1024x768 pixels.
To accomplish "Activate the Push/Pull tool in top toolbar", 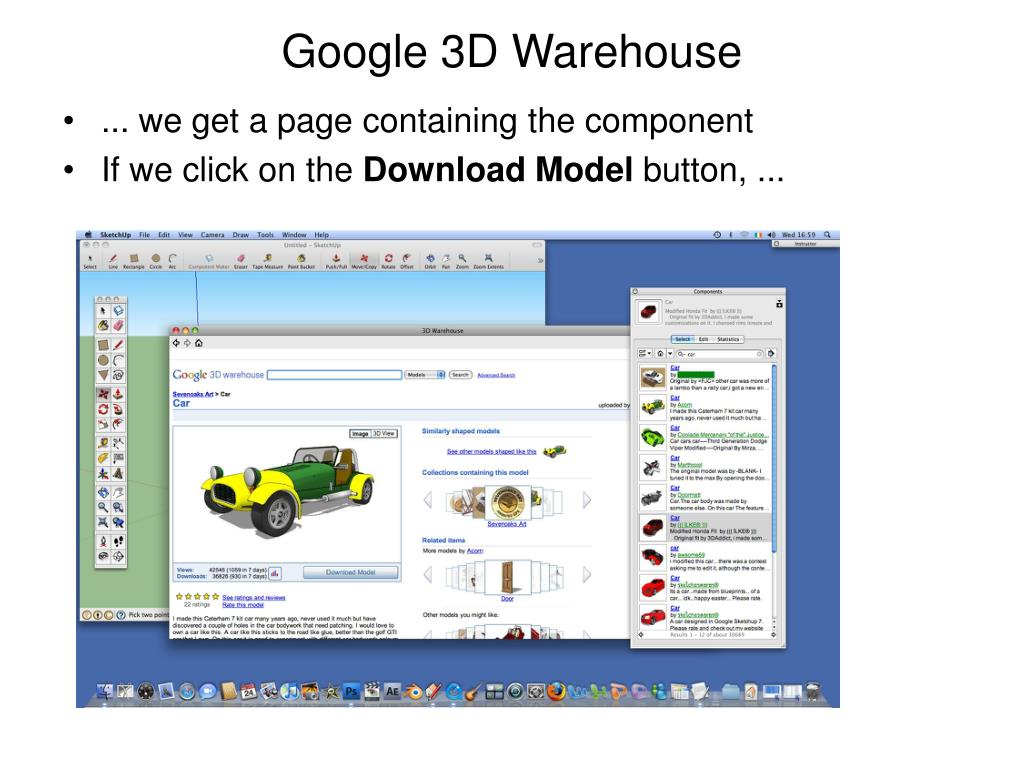I will tap(336, 261).
